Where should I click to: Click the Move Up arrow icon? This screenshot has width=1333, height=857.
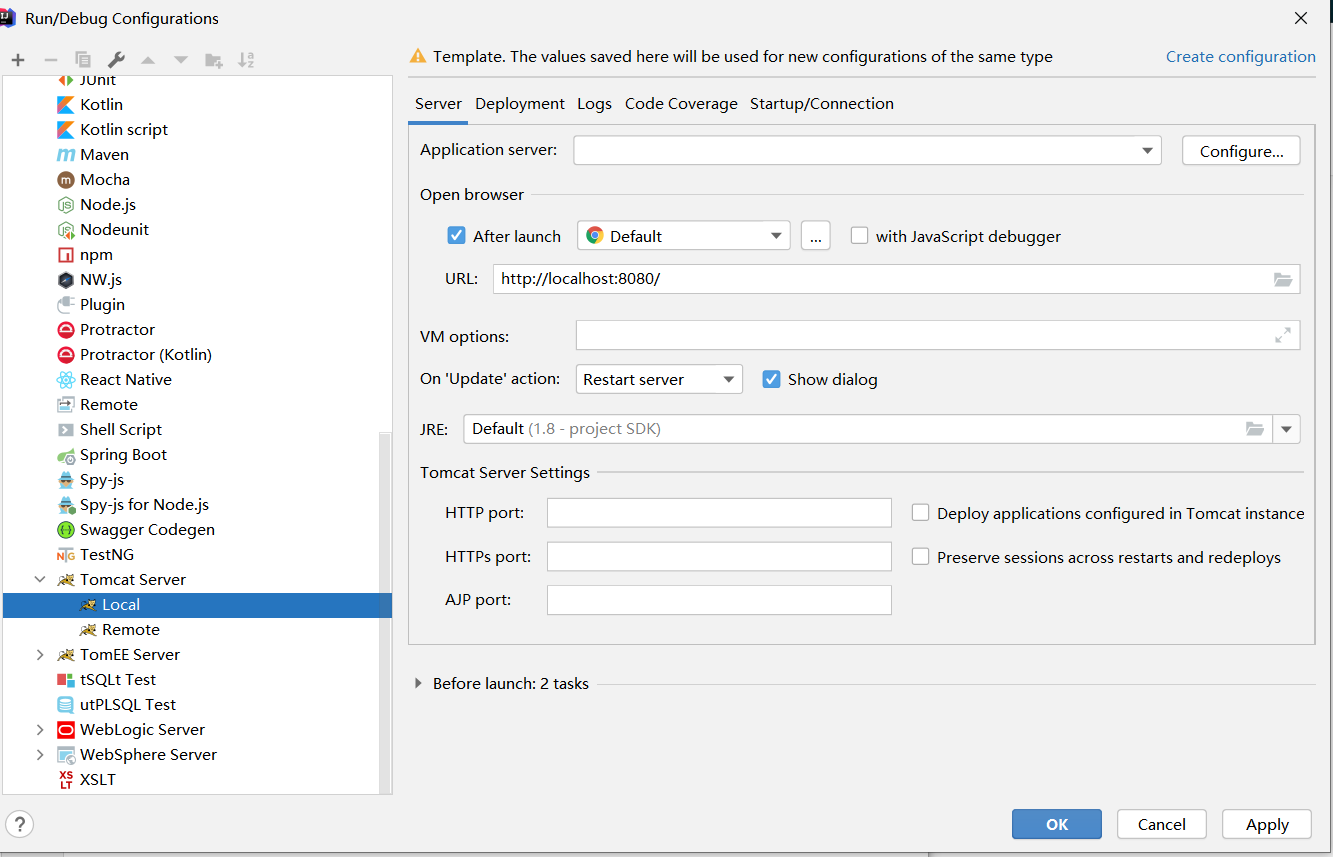148,60
